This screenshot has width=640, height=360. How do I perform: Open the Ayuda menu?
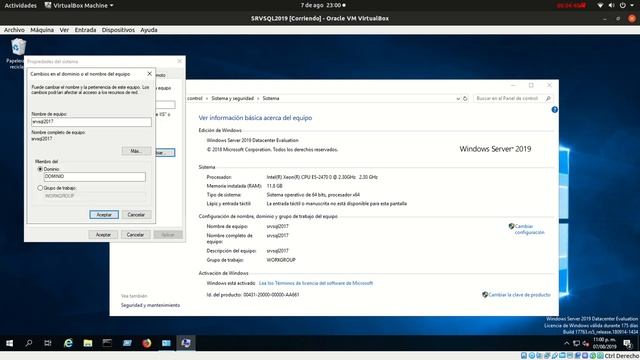tap(149, 30)
